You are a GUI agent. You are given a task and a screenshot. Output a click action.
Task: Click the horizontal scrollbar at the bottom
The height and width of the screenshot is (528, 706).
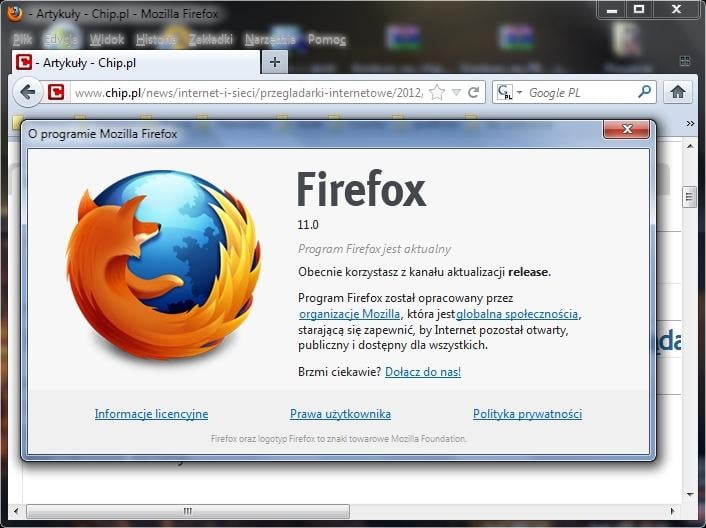pos(187,511)
